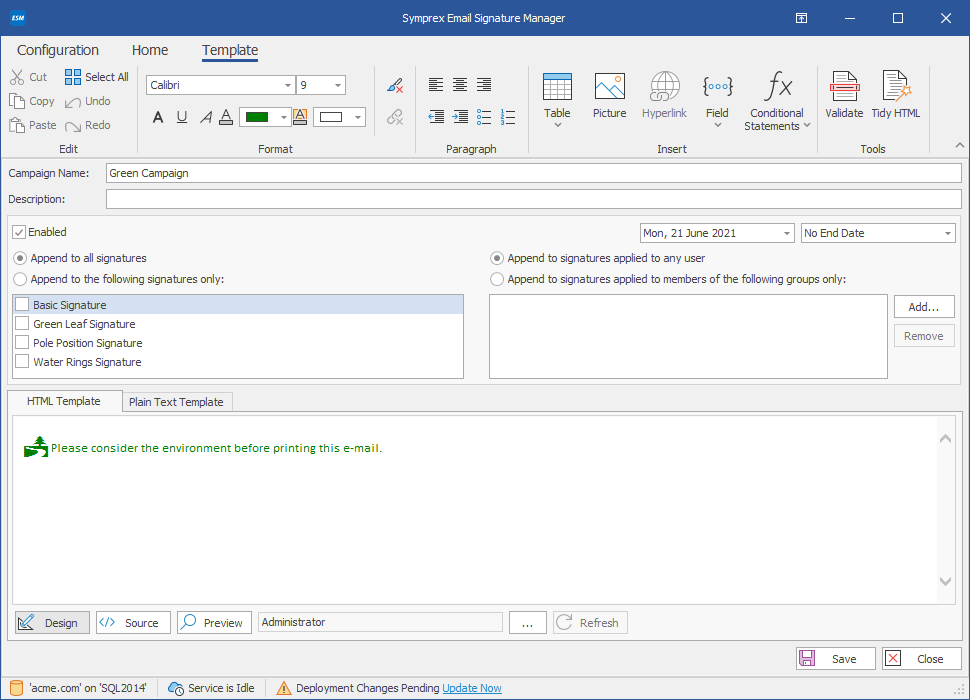Click the remove hyperlink icon
Viewport: 970px width, 700px height.
pyautogui.click(x=395, y=117)
